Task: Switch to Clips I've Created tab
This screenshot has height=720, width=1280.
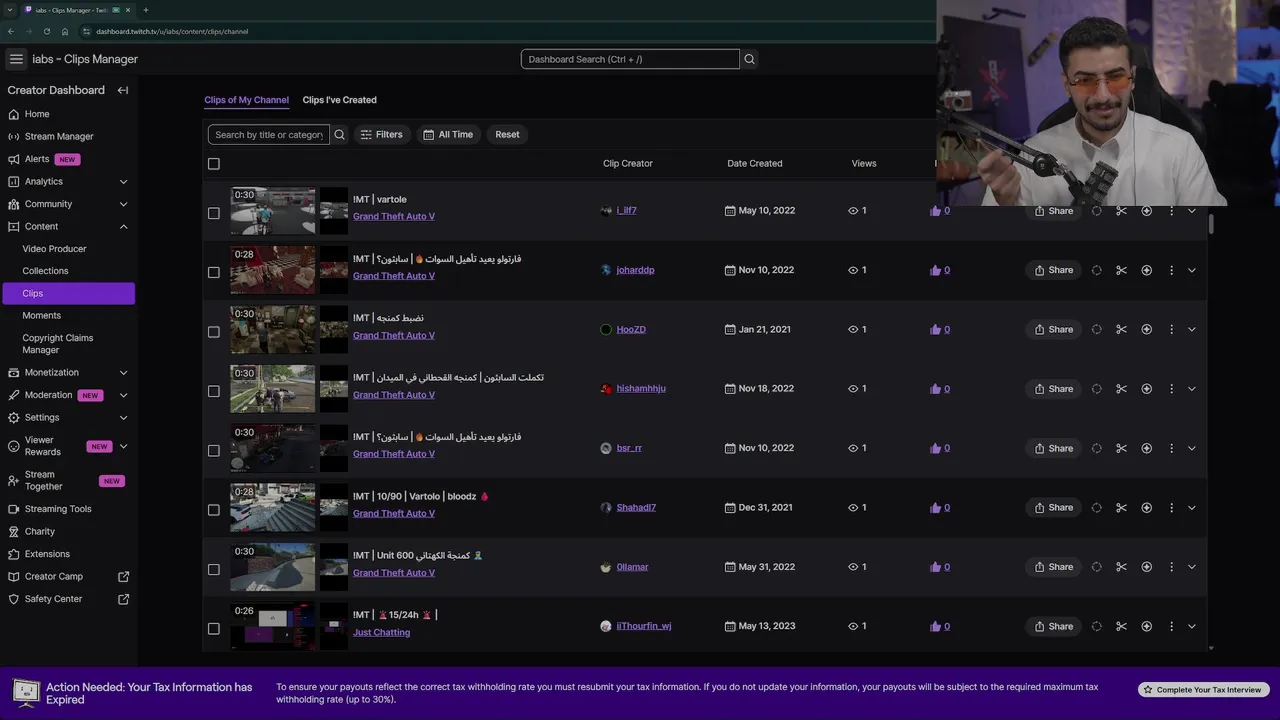Action: (339, 100)
